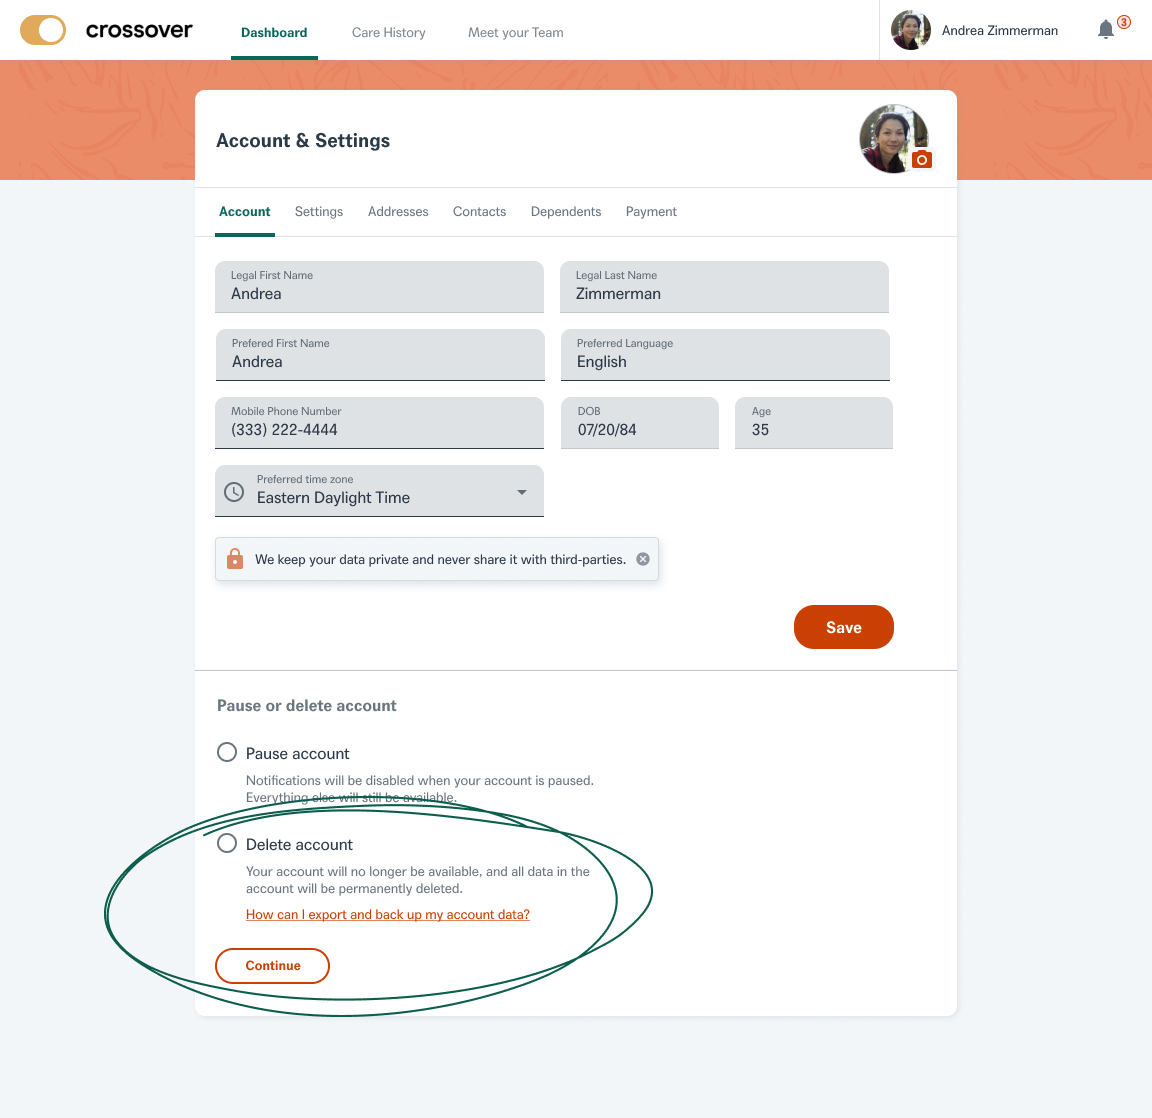Select the Pause account radio button
This screenshot has height=1118, width=1152.
pyautogui.click(x=227, y=752)
